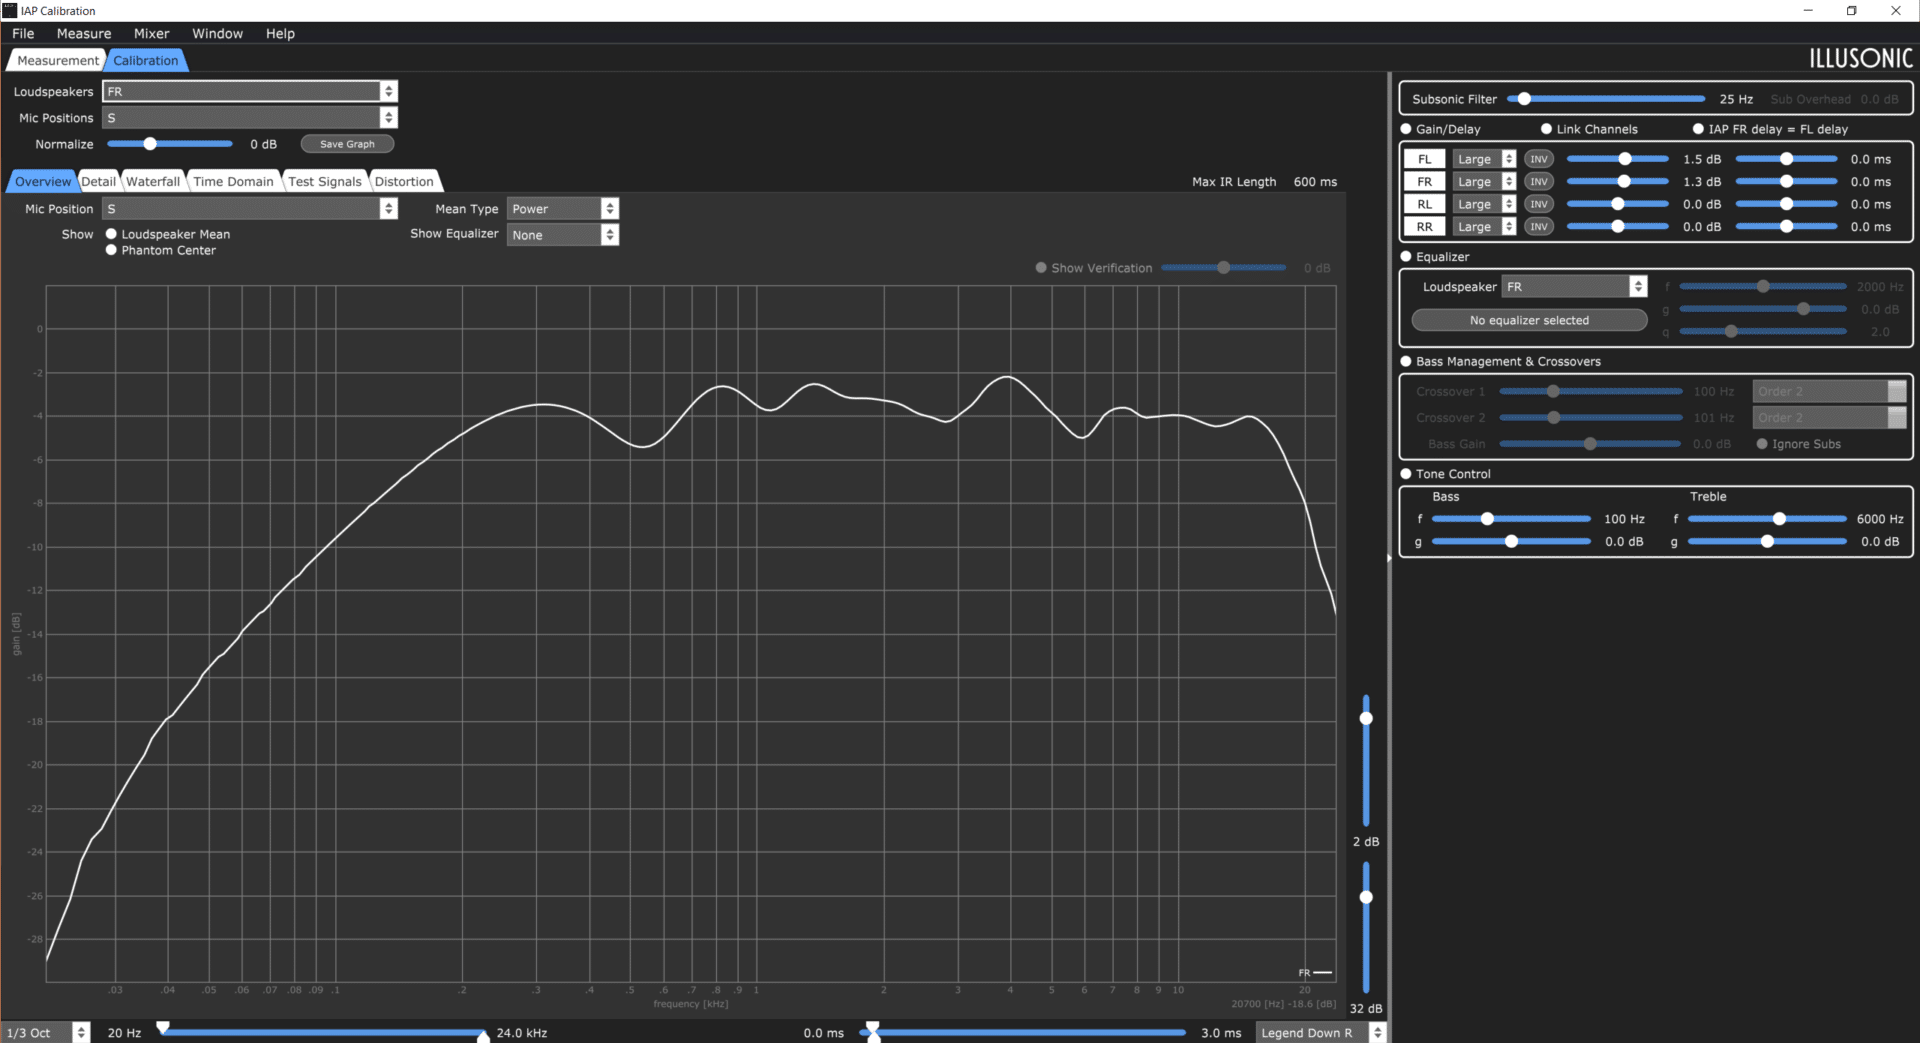Select Show Loudspeaker Mean option
1920x1043 pixels.
click(x=111, y=234)
